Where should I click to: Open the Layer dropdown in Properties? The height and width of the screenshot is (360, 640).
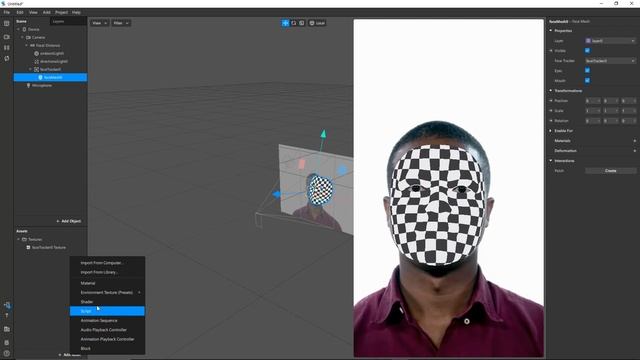pyautogui.click(x=611, y=41)
